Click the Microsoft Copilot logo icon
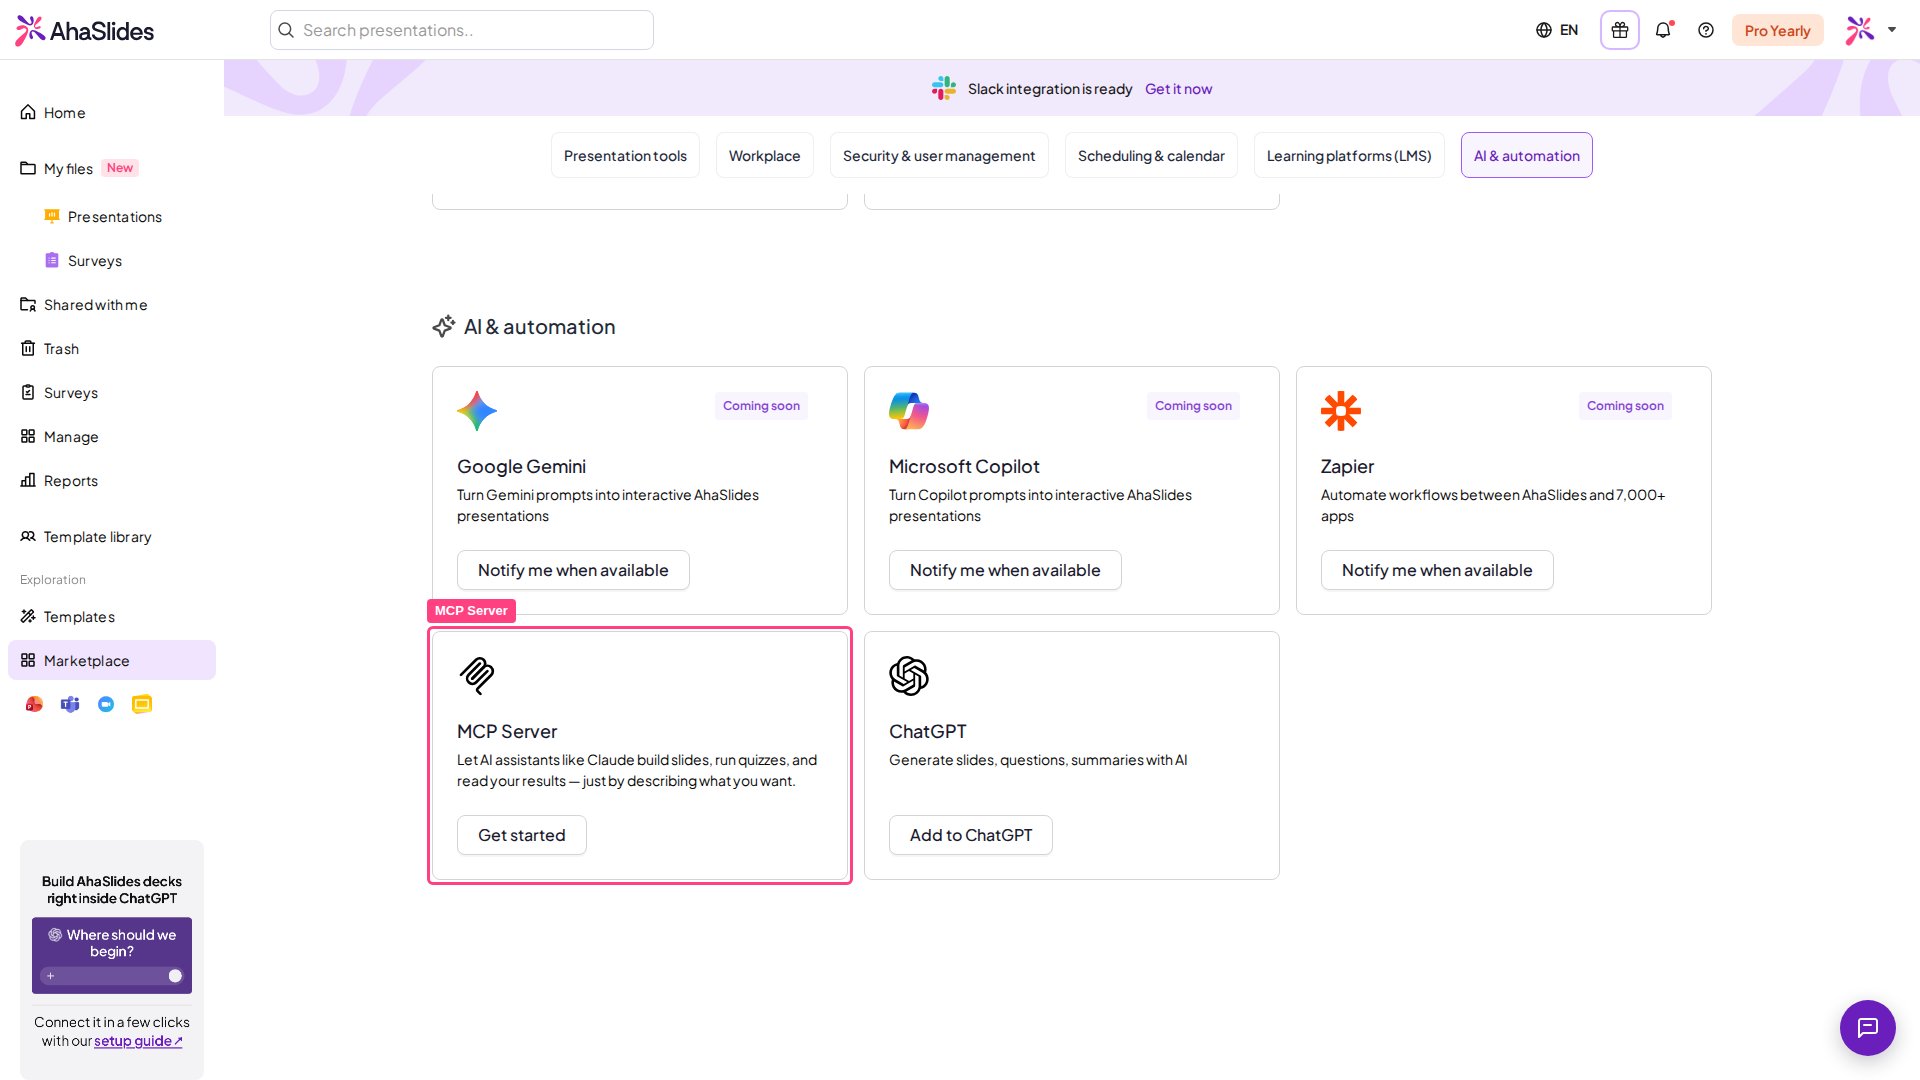1920x1080 pixels. [909, 411]
